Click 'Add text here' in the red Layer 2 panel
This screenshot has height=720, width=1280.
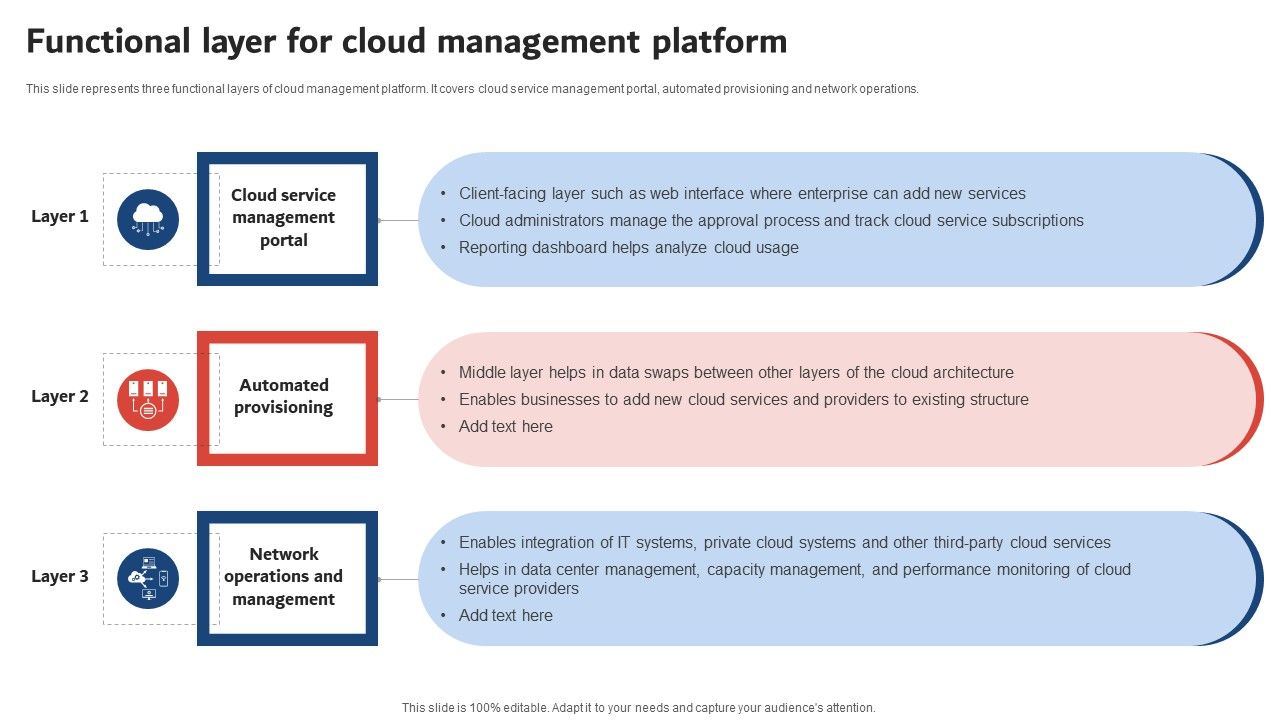(x=506, y=427)
